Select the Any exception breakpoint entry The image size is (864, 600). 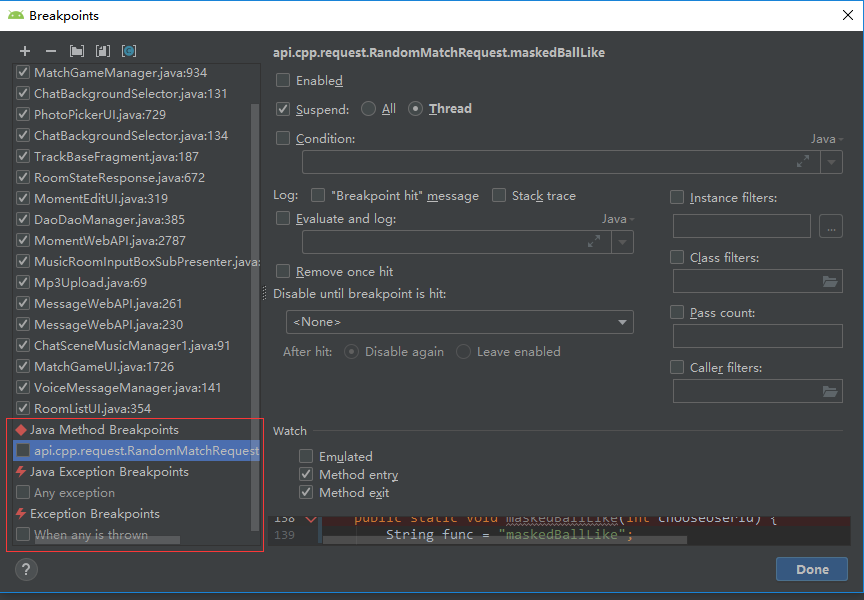point(72,492)
